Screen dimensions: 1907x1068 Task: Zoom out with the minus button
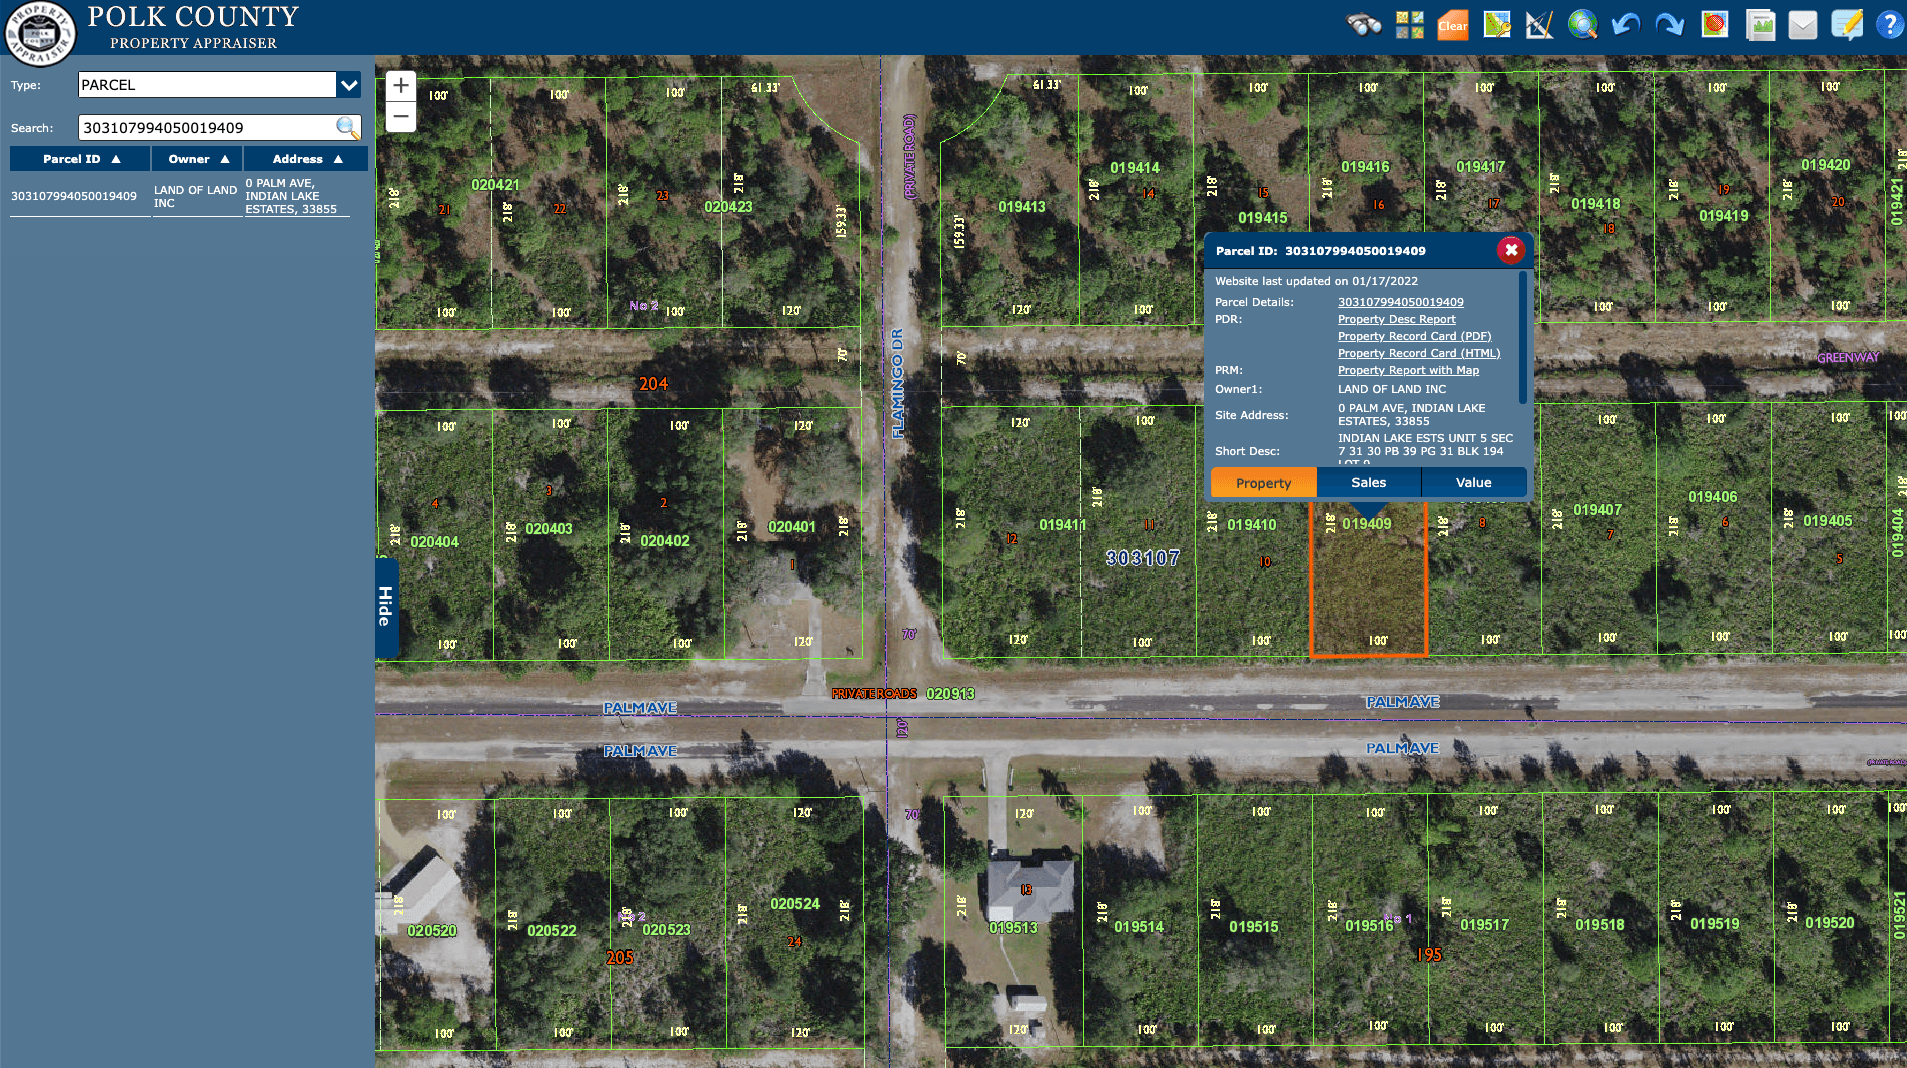(x=401, y=117)
